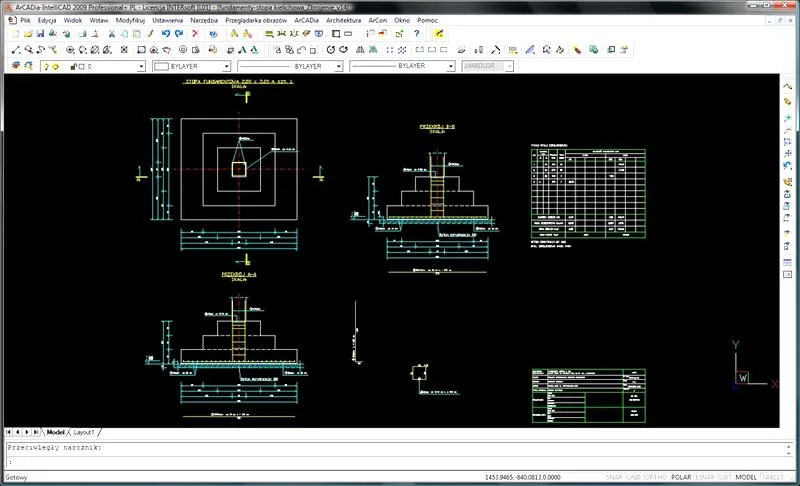Click the yellow highlighted tool icon next to Help

[x=439, y=34]
